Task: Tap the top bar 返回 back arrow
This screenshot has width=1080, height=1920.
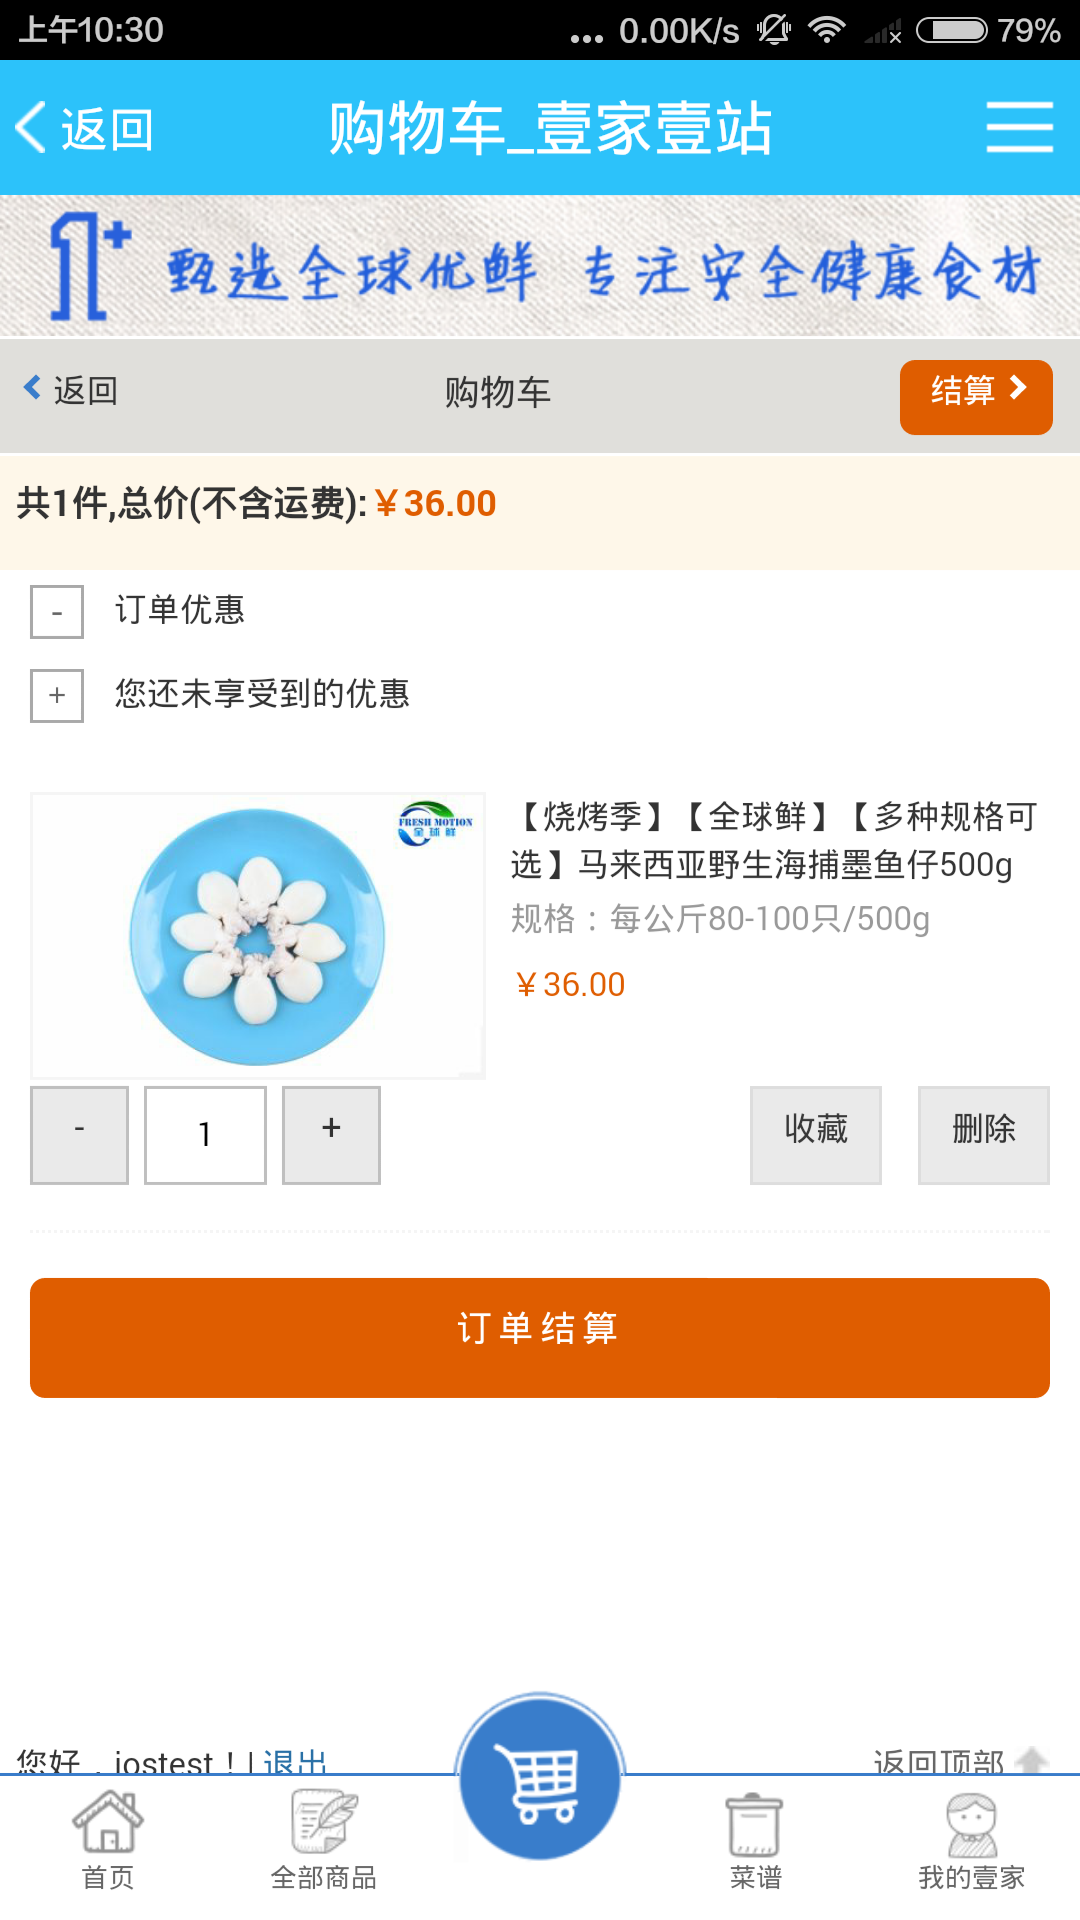Action: tap(85, 129)
